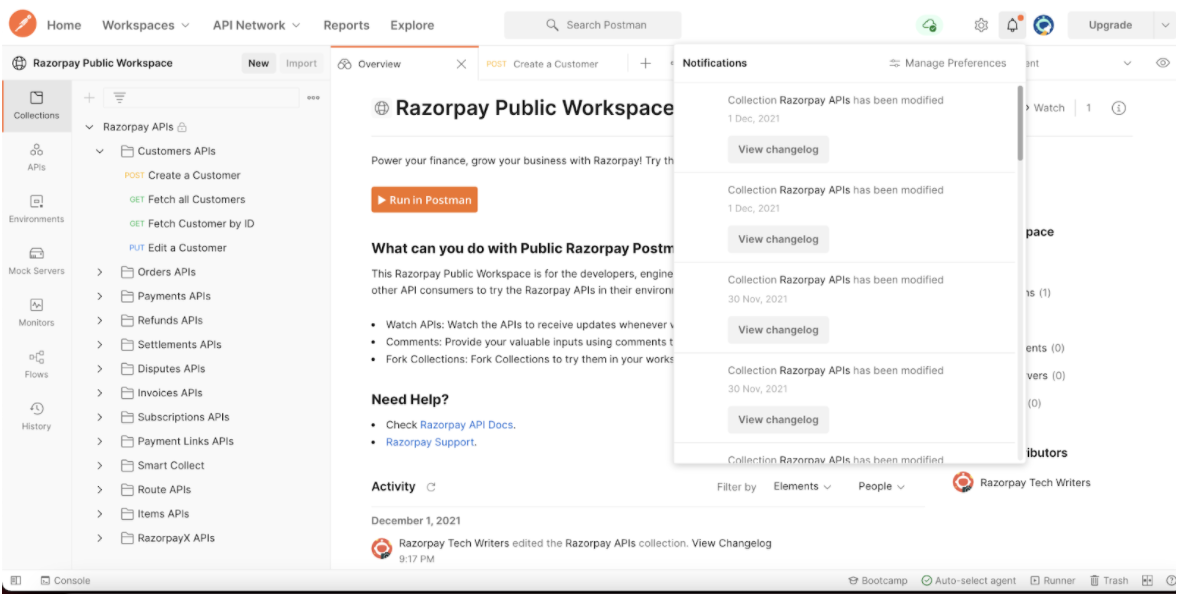Click the Run in Postman button

pyautogui.click(x=424, y=200)
